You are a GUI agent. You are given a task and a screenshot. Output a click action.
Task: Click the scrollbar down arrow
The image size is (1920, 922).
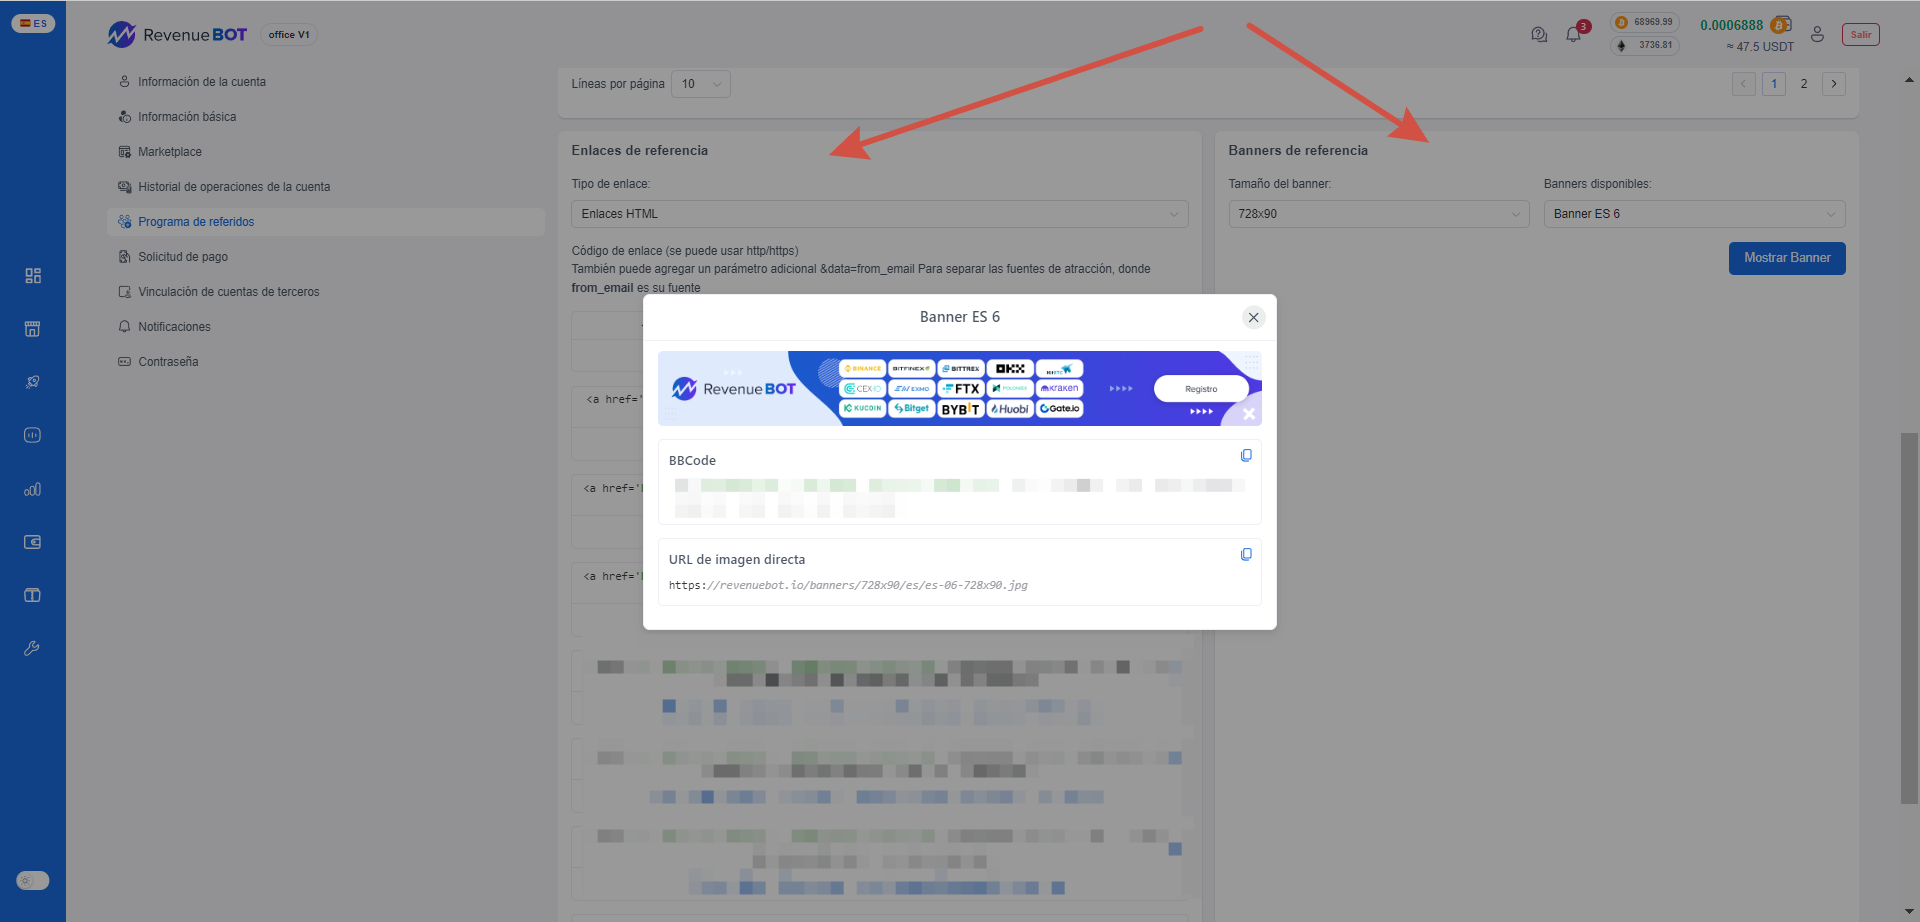pos(1909,912)
